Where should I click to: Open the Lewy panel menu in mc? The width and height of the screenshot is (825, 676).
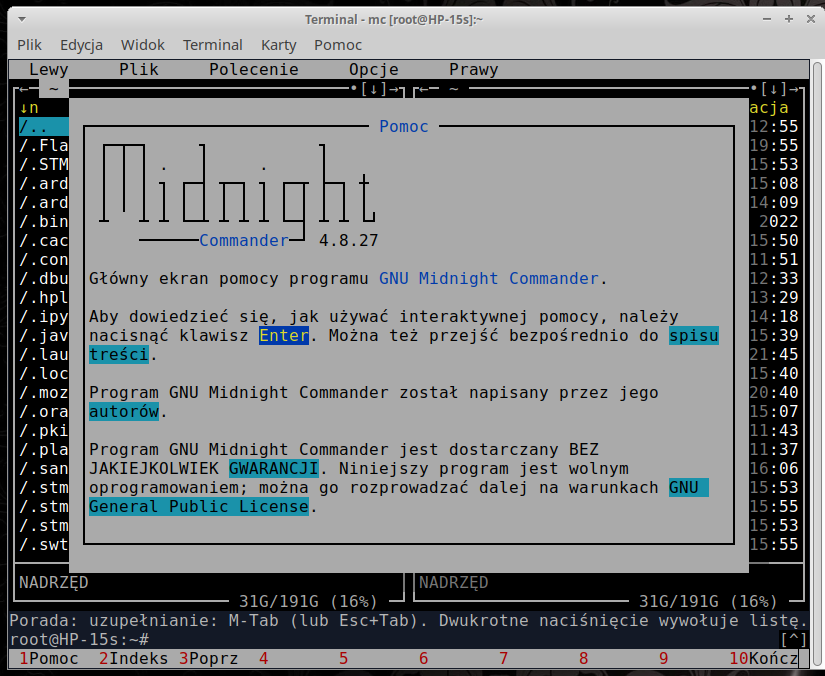click(48, 69)
